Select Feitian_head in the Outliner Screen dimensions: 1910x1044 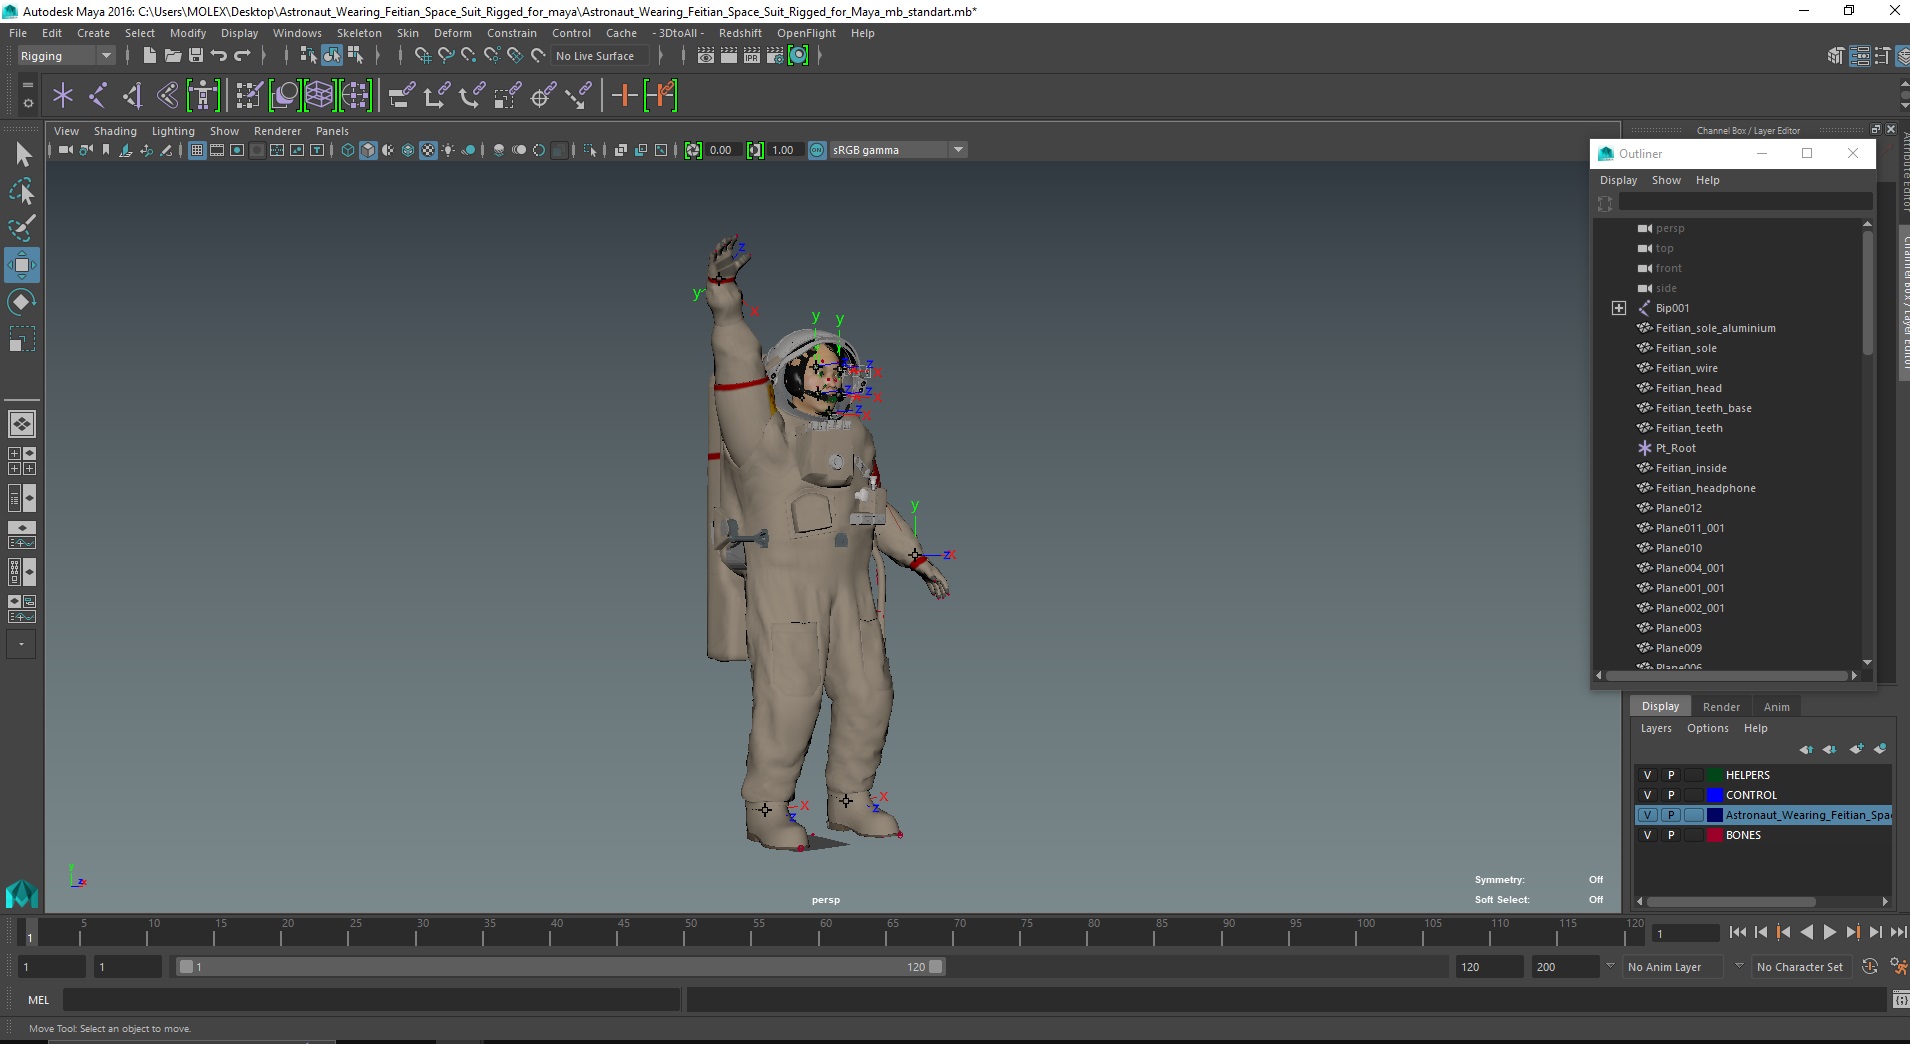[1688, 388]
